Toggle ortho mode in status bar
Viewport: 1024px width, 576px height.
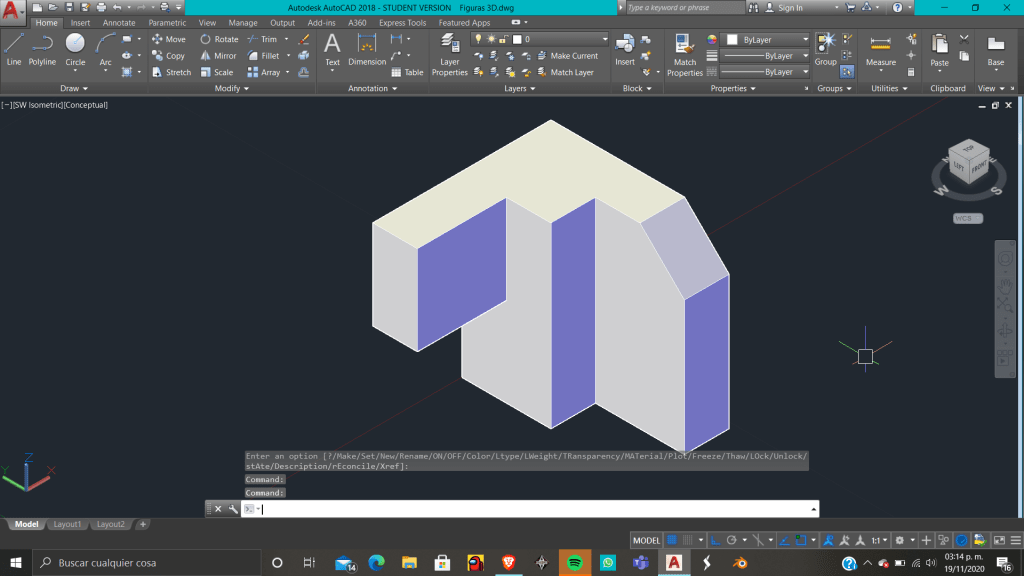click(716, 540)
